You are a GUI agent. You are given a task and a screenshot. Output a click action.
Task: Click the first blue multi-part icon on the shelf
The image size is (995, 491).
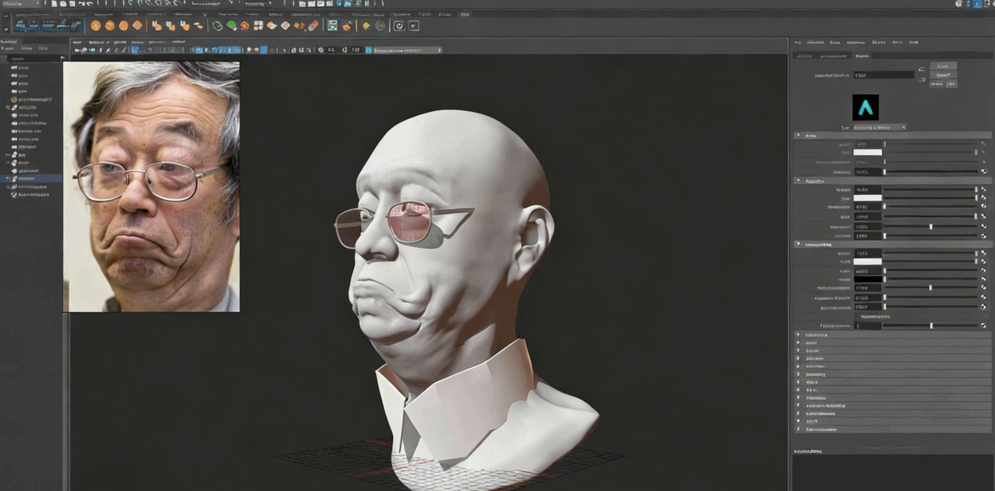click(x=21, y=25)
